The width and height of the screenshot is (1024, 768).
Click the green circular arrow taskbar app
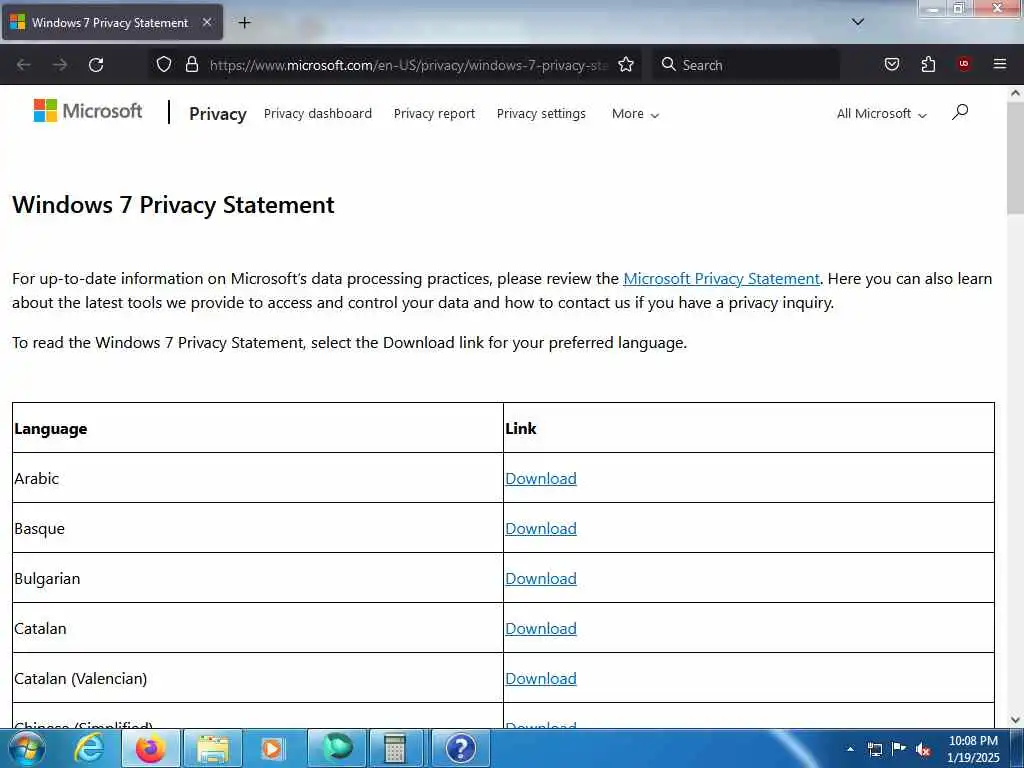(x=337, y=748)
